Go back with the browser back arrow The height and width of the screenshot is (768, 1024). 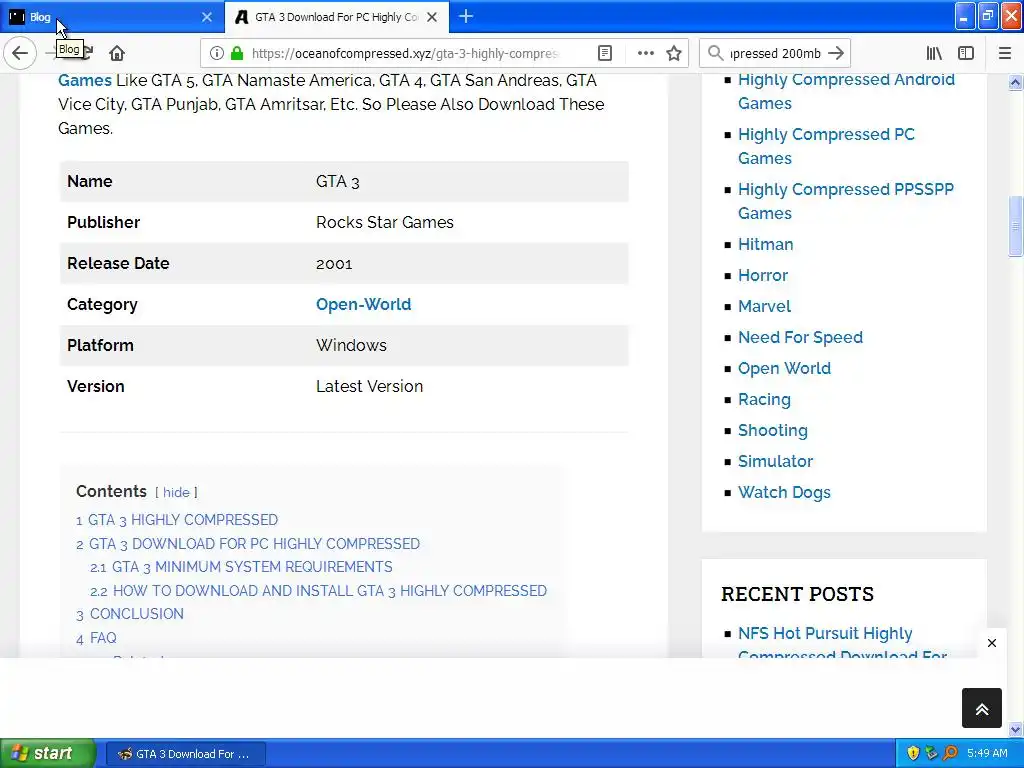[20, 53]
